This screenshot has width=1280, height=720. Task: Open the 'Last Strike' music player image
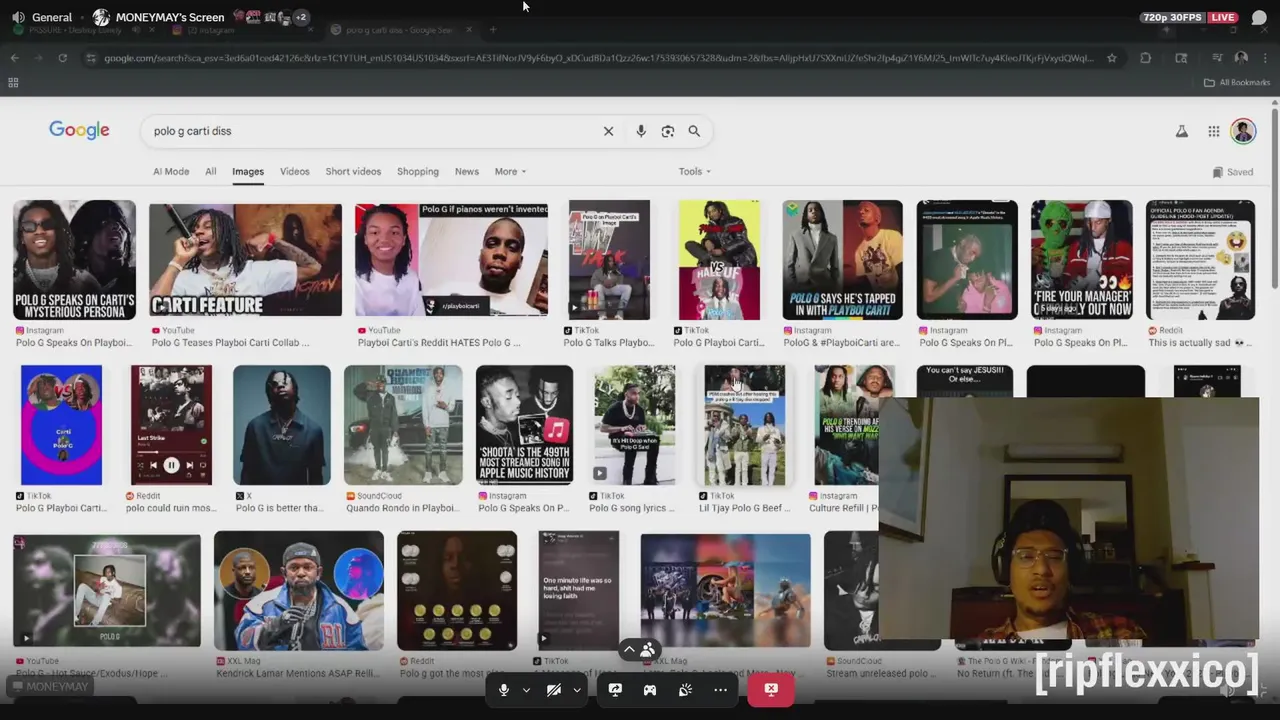pyautogui.click(x=171, y=425)
